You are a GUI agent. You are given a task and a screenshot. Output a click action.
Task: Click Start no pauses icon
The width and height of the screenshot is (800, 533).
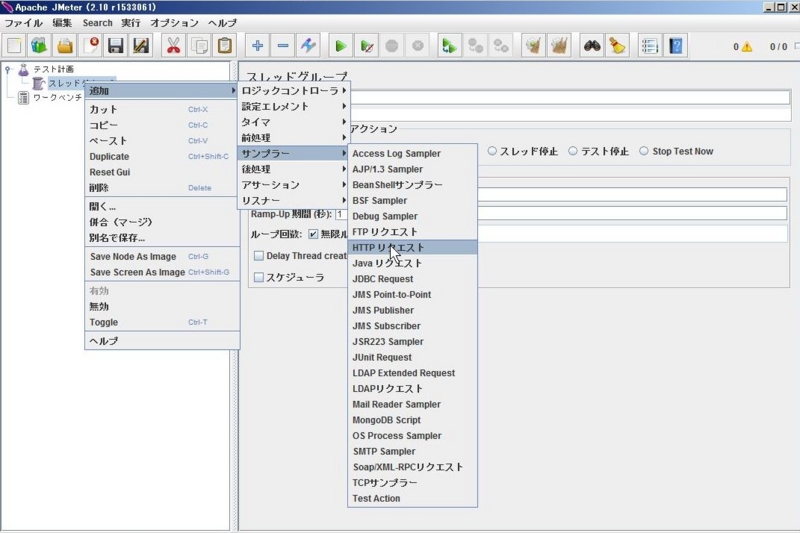(x=366, y=46)
